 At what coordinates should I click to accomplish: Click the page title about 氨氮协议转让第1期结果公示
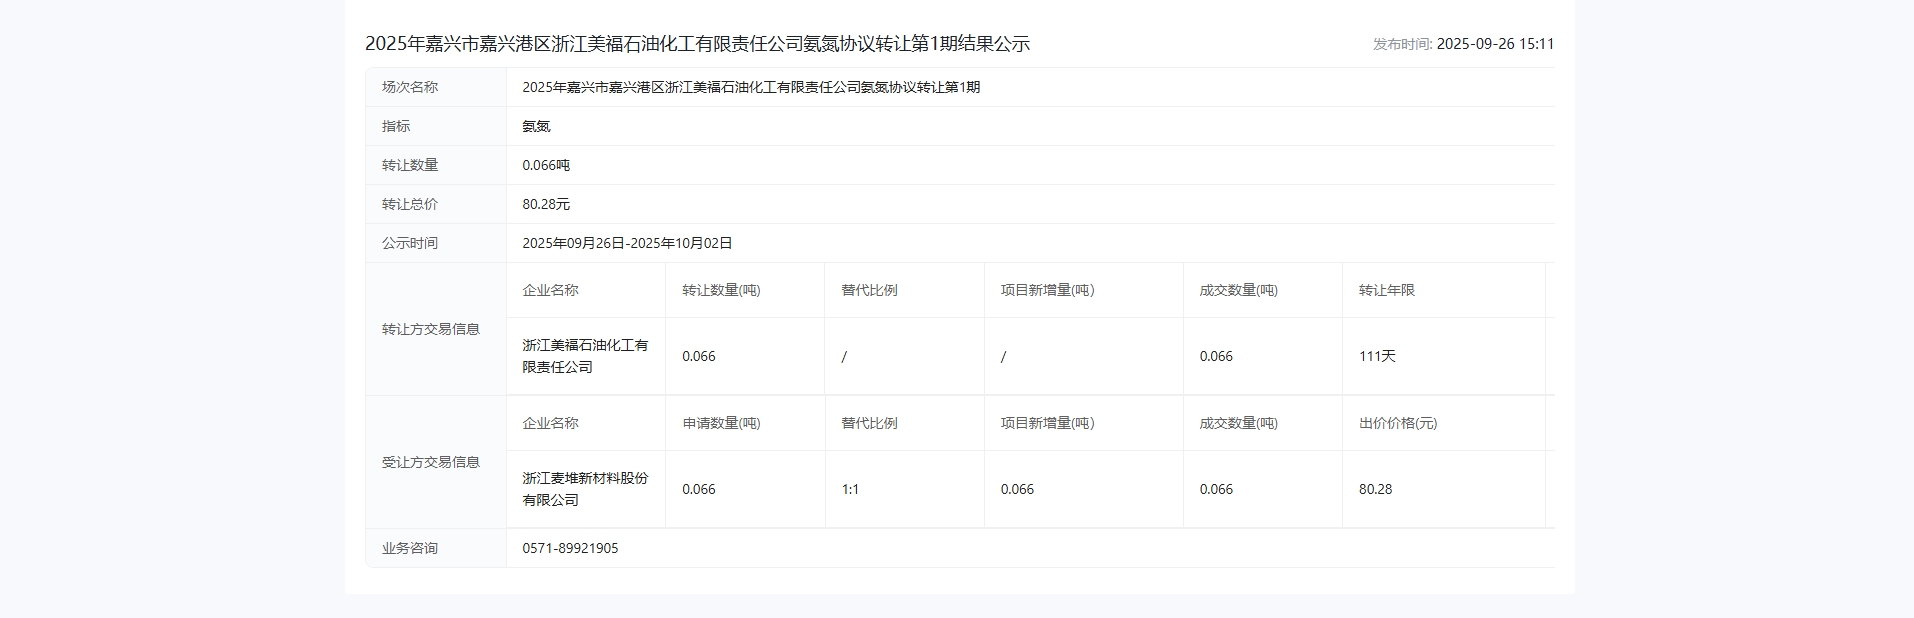pos(697,44)
